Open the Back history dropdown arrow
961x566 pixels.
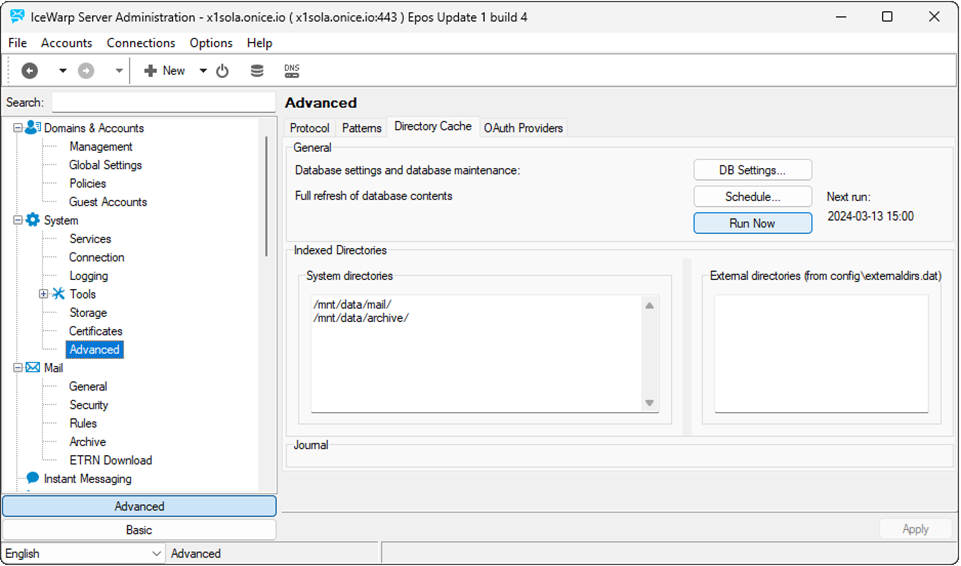coord(63,71)
